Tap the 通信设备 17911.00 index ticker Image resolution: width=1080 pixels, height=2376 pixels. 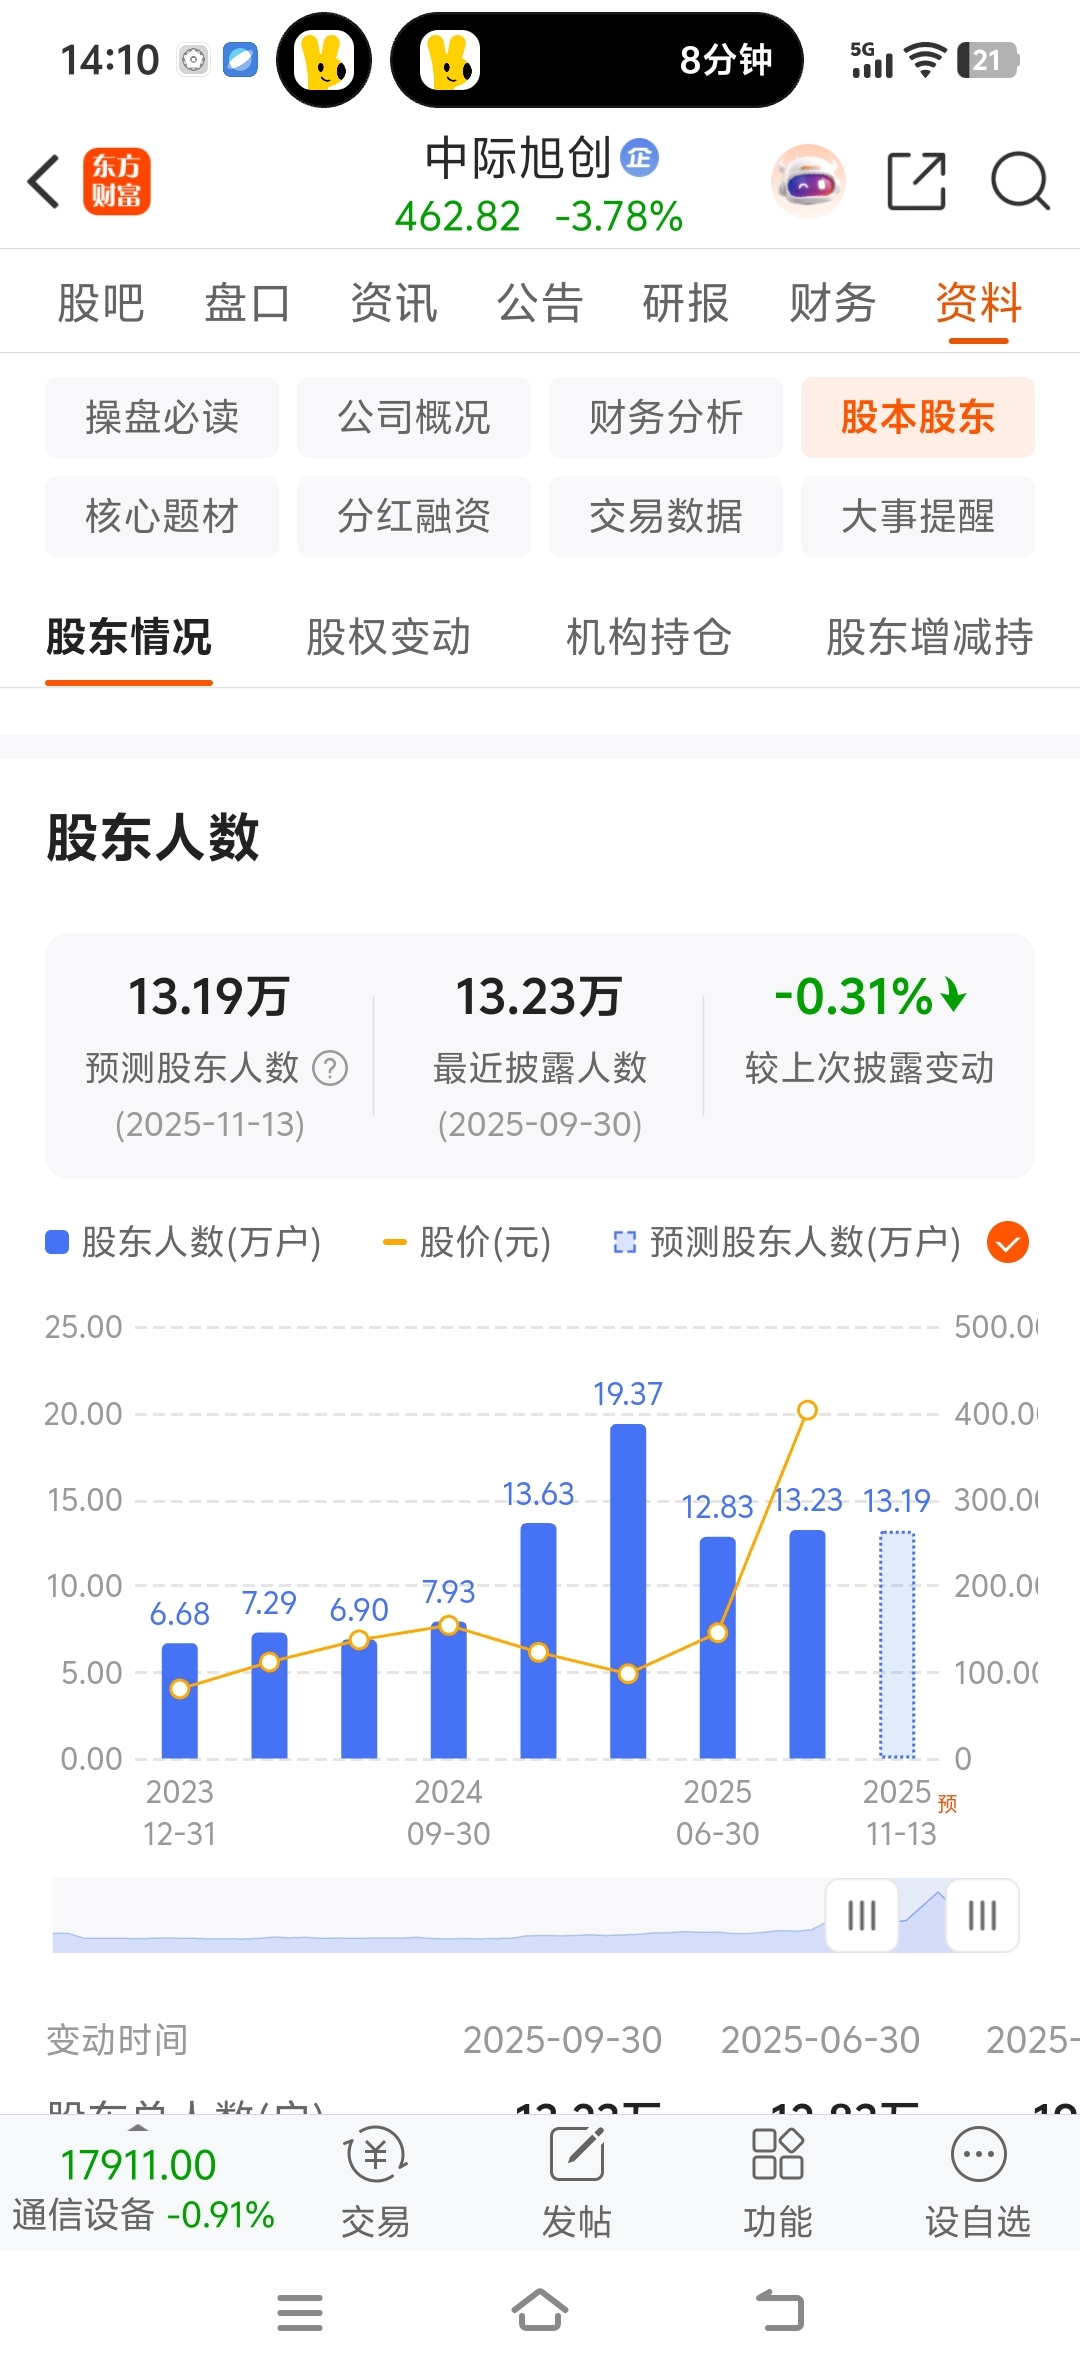(143, 2188)
